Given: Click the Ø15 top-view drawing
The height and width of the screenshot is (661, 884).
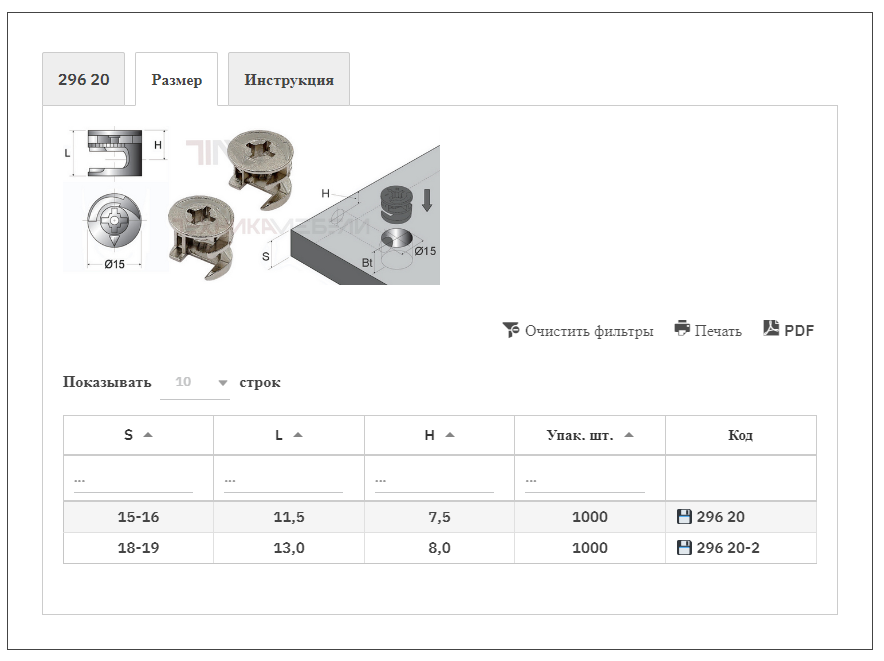Looking at the screenshot, I should pyautogui.click(x=115, y=230).
